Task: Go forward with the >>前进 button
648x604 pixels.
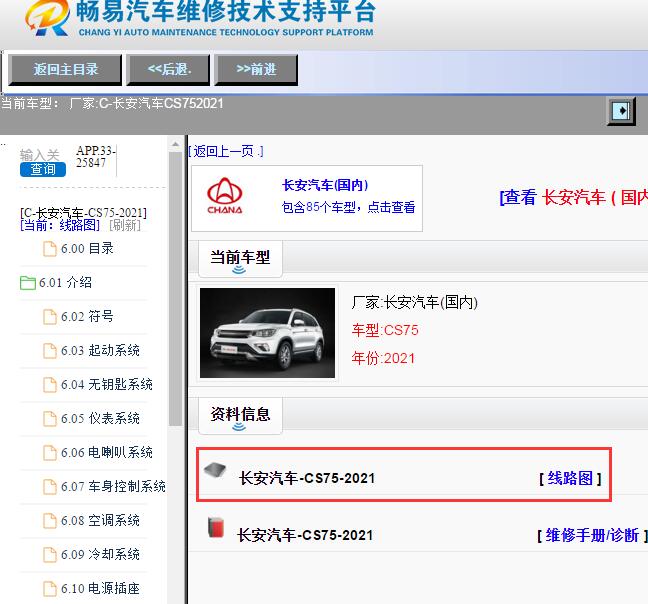Action: point(256,69)
